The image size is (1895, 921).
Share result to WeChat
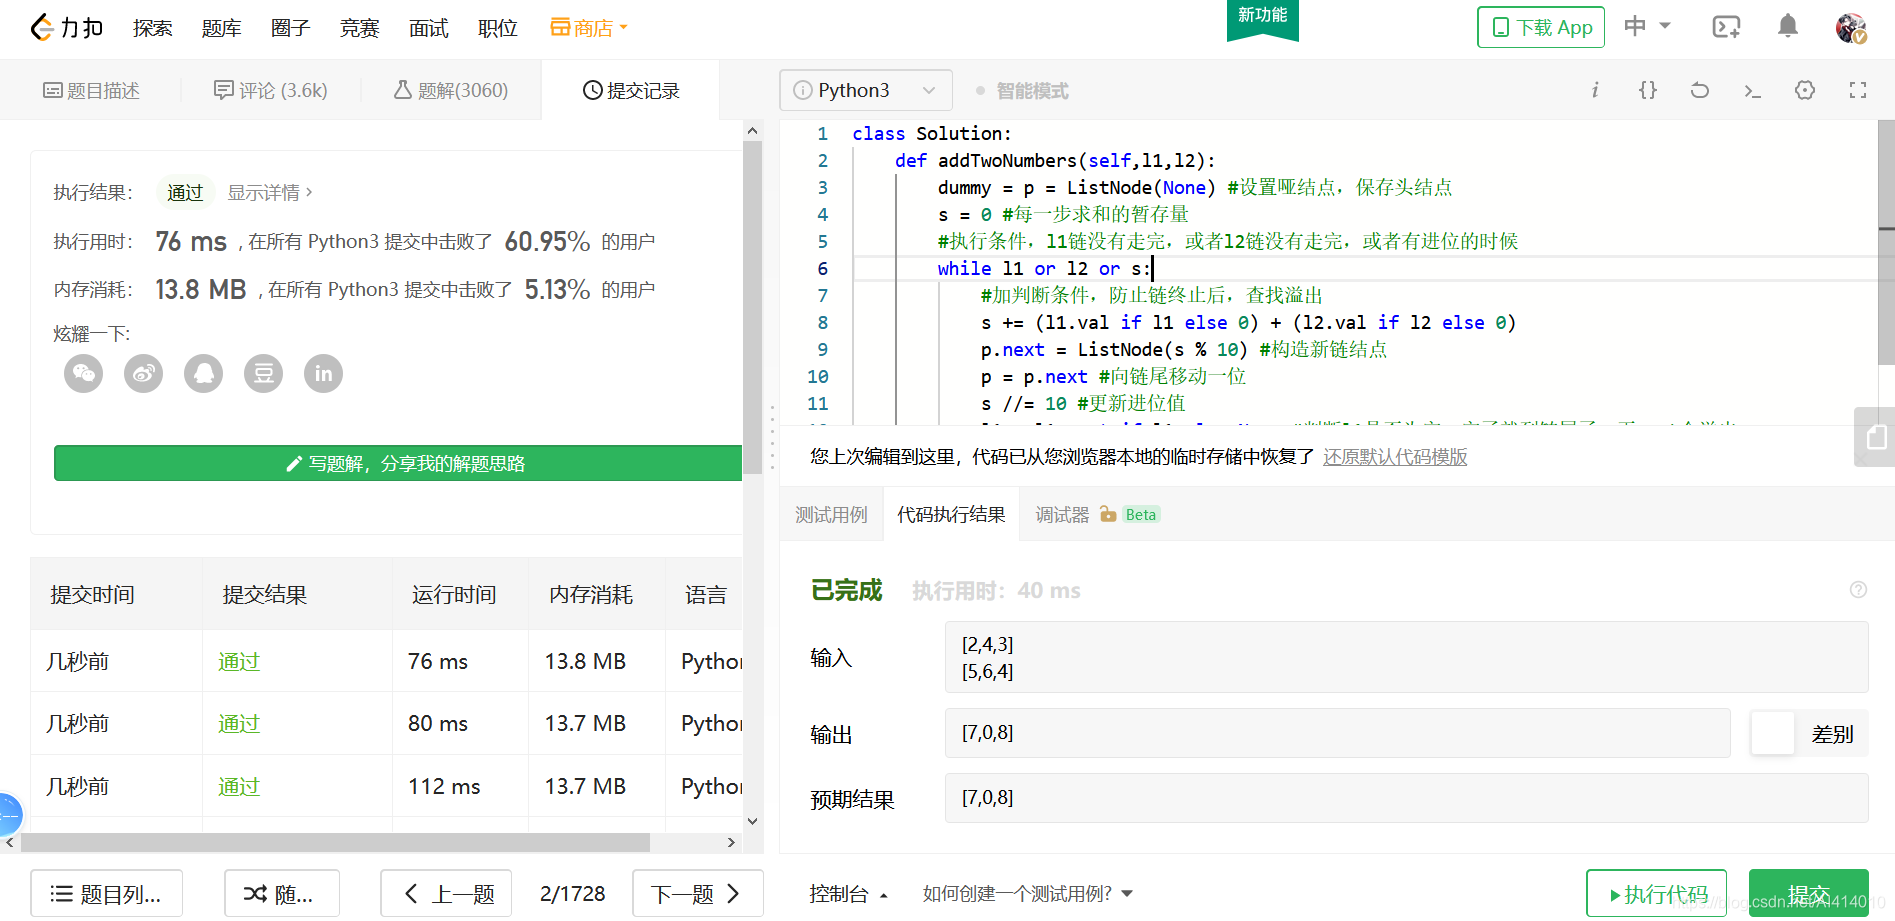(83, 374)
